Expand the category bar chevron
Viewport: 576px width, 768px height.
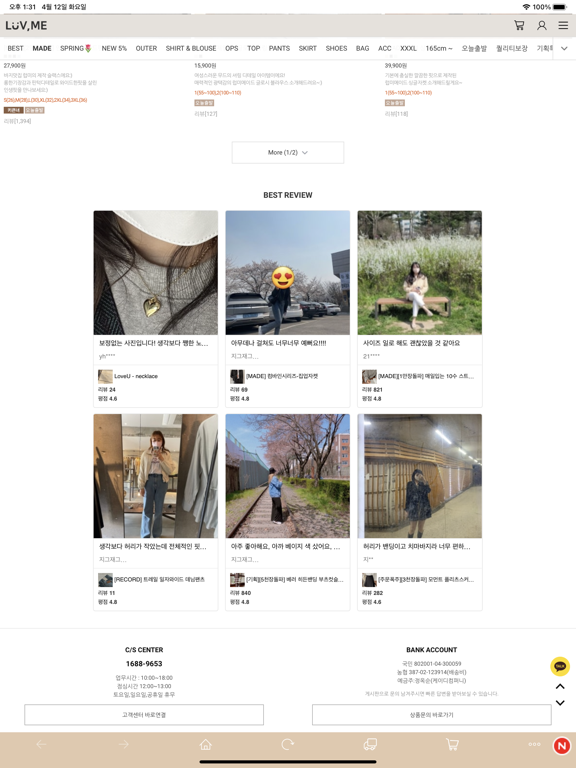[564, 48]
